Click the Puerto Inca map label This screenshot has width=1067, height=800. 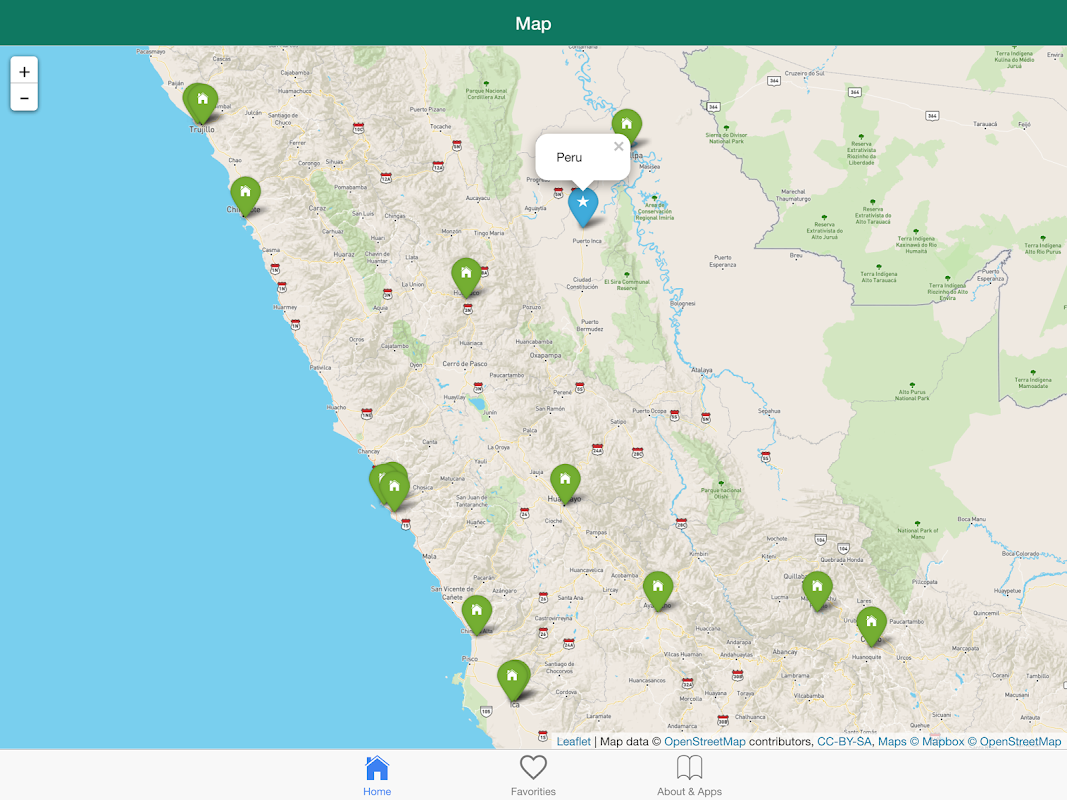click(587, 241)
